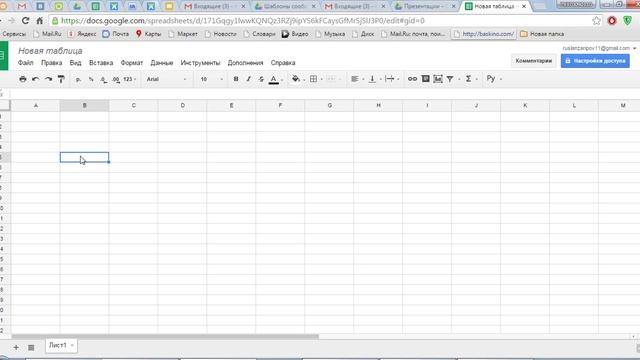Click the Комментарии button

533,61
